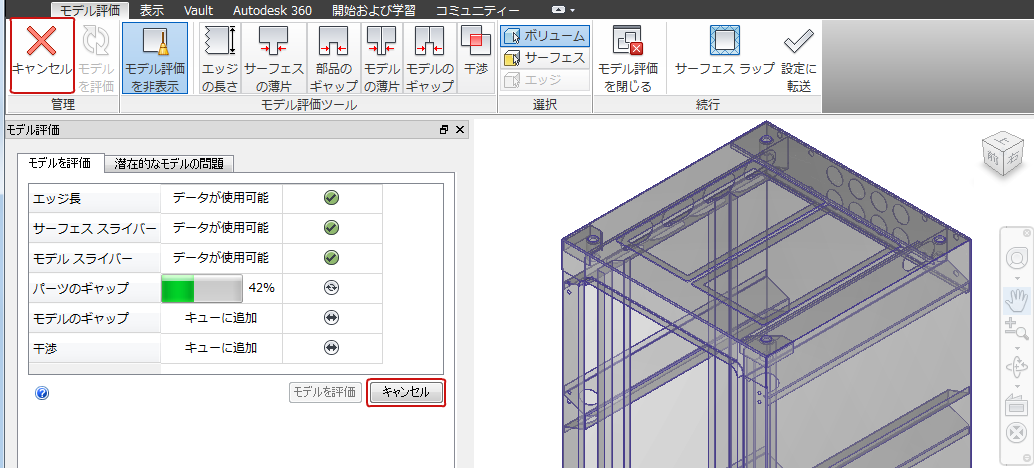Click the キャンセル button in the panel
Image resolution: width=1034 pixels, height=468 pixels.
tap(406, 392)
